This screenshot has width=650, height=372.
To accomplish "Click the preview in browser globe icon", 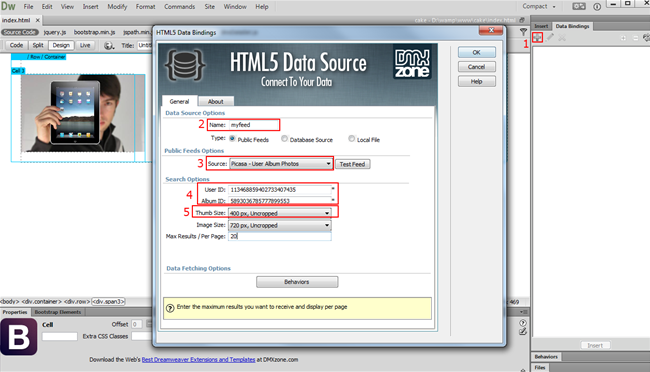I will 109,45.
